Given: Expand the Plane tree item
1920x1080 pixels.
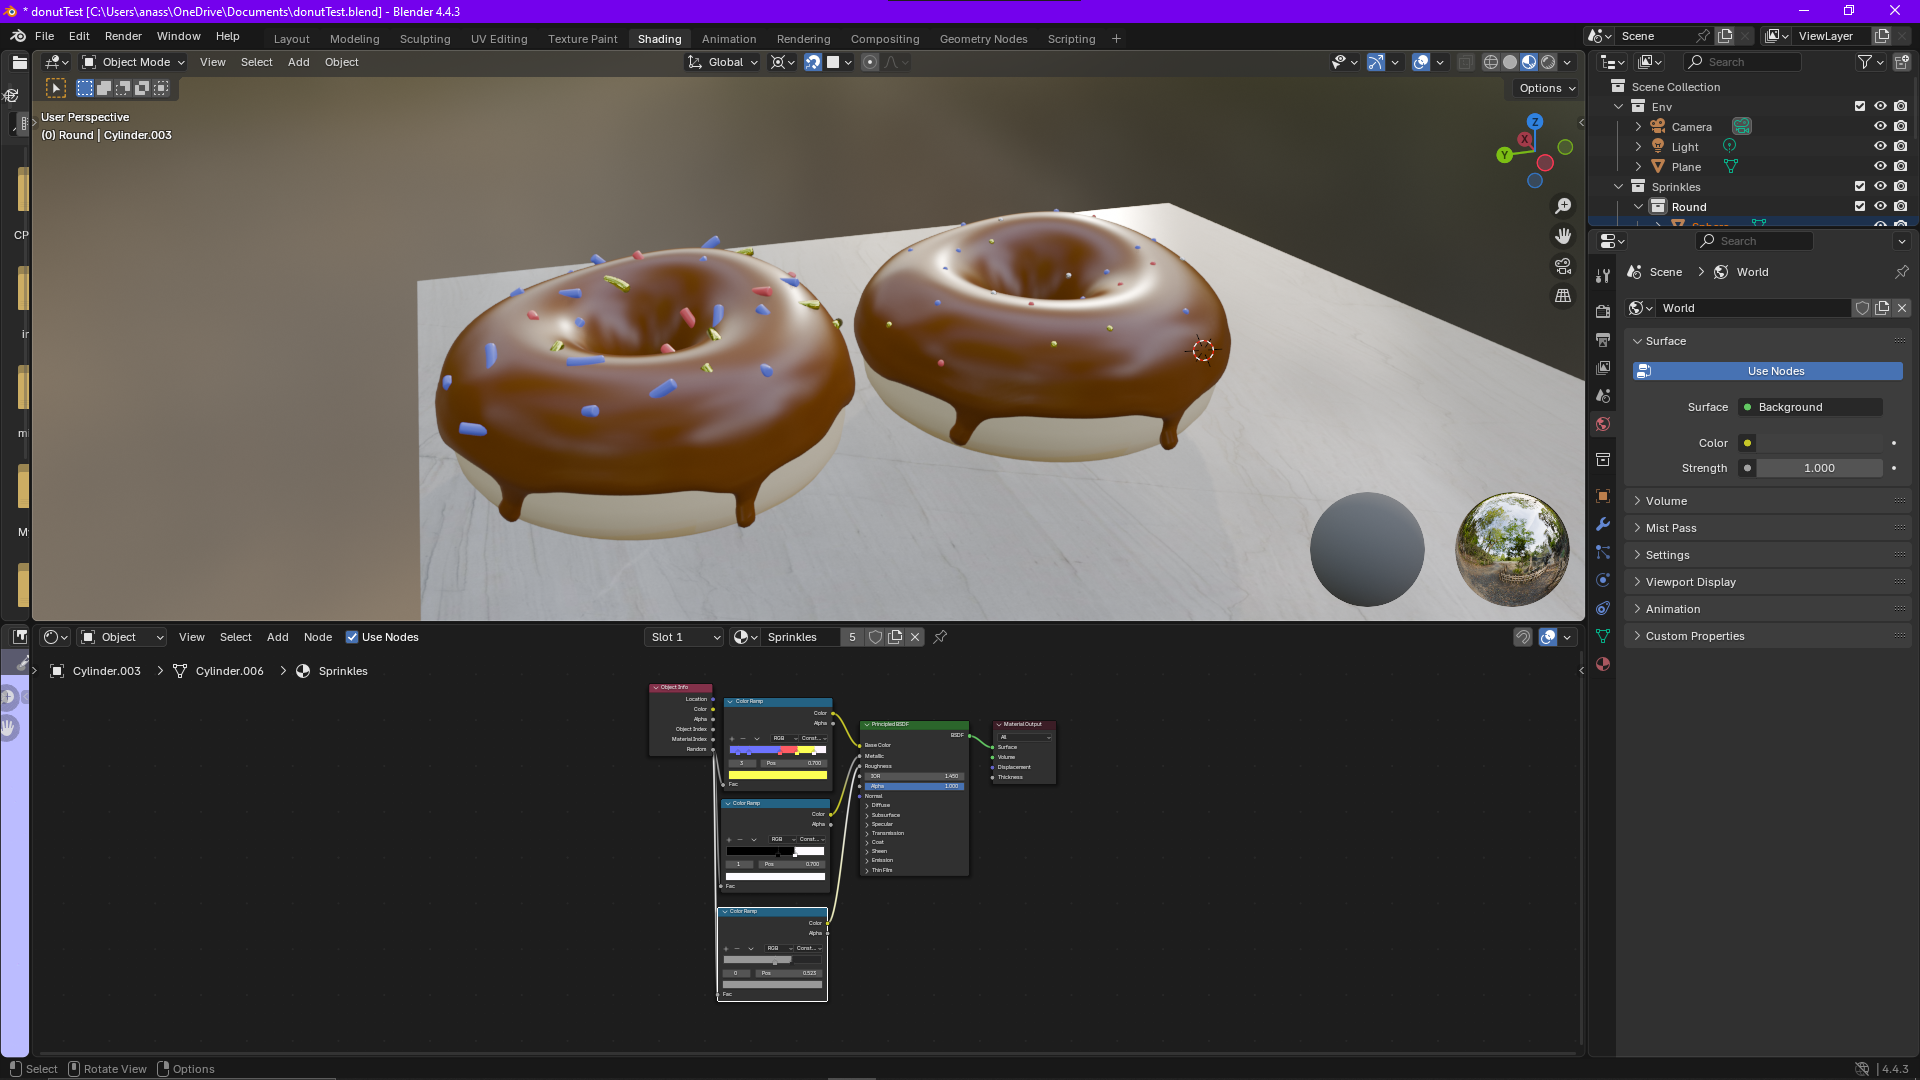Looking at the screenshot, I should coord(1638,166).
